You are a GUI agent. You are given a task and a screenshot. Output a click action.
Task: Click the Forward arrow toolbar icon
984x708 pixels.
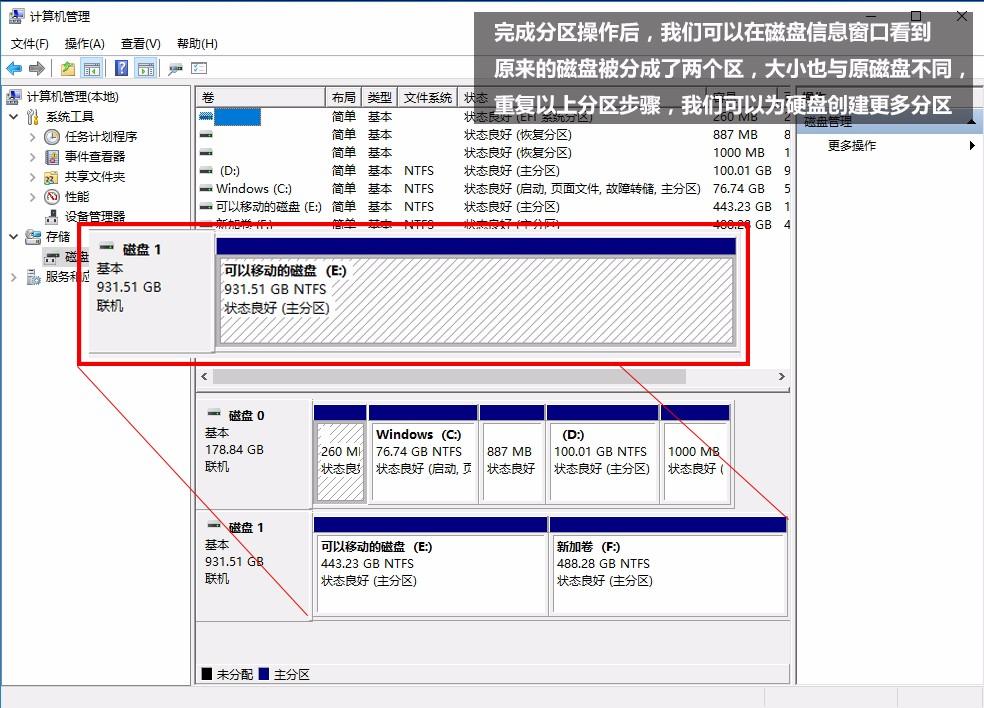pos(37,68)
